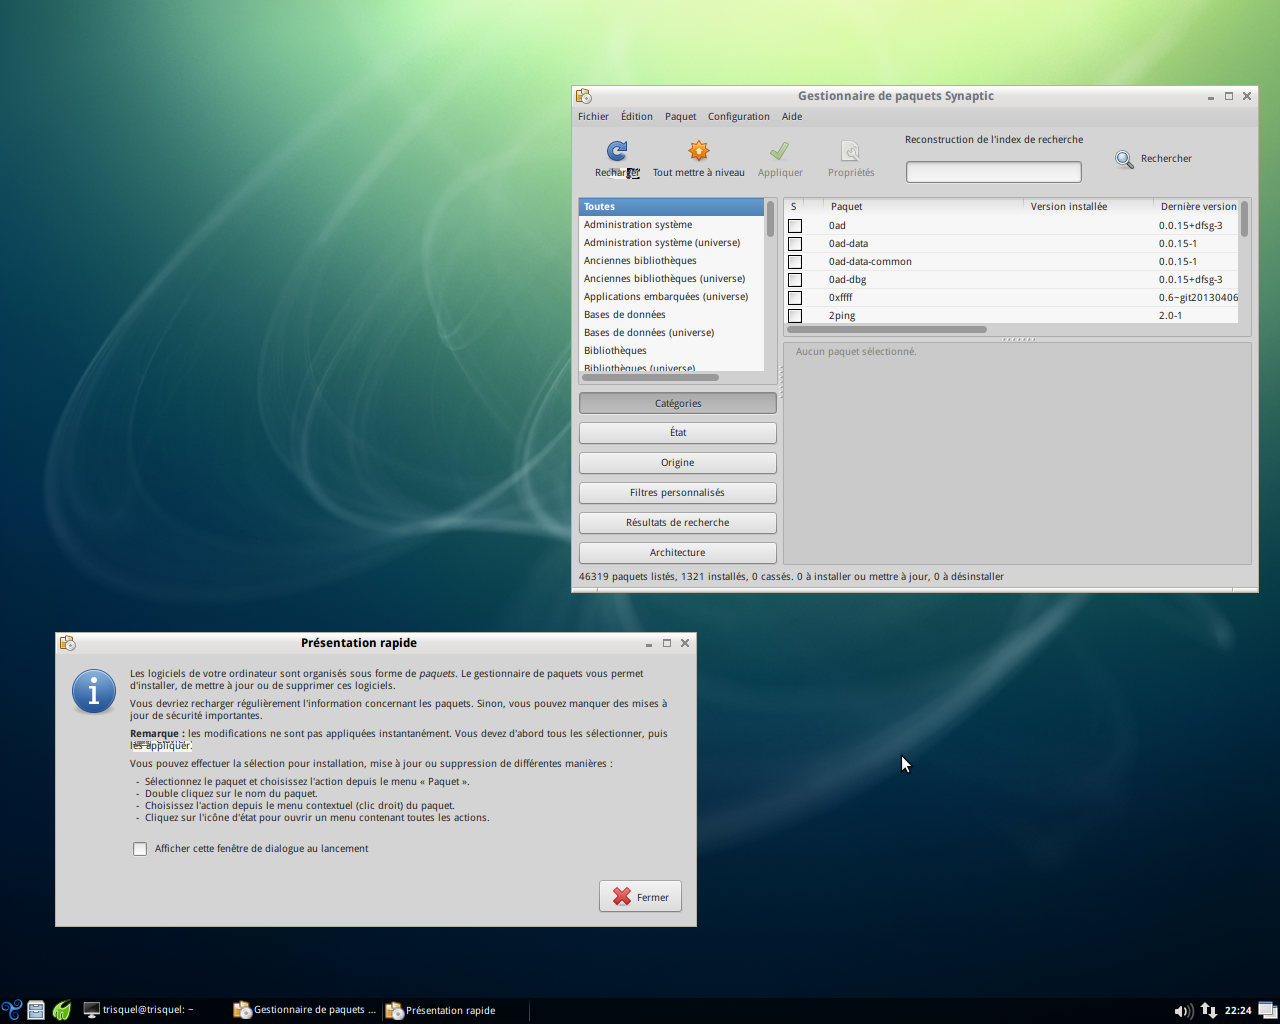Click the show desktop icon at the taskbar end

1267,1010
